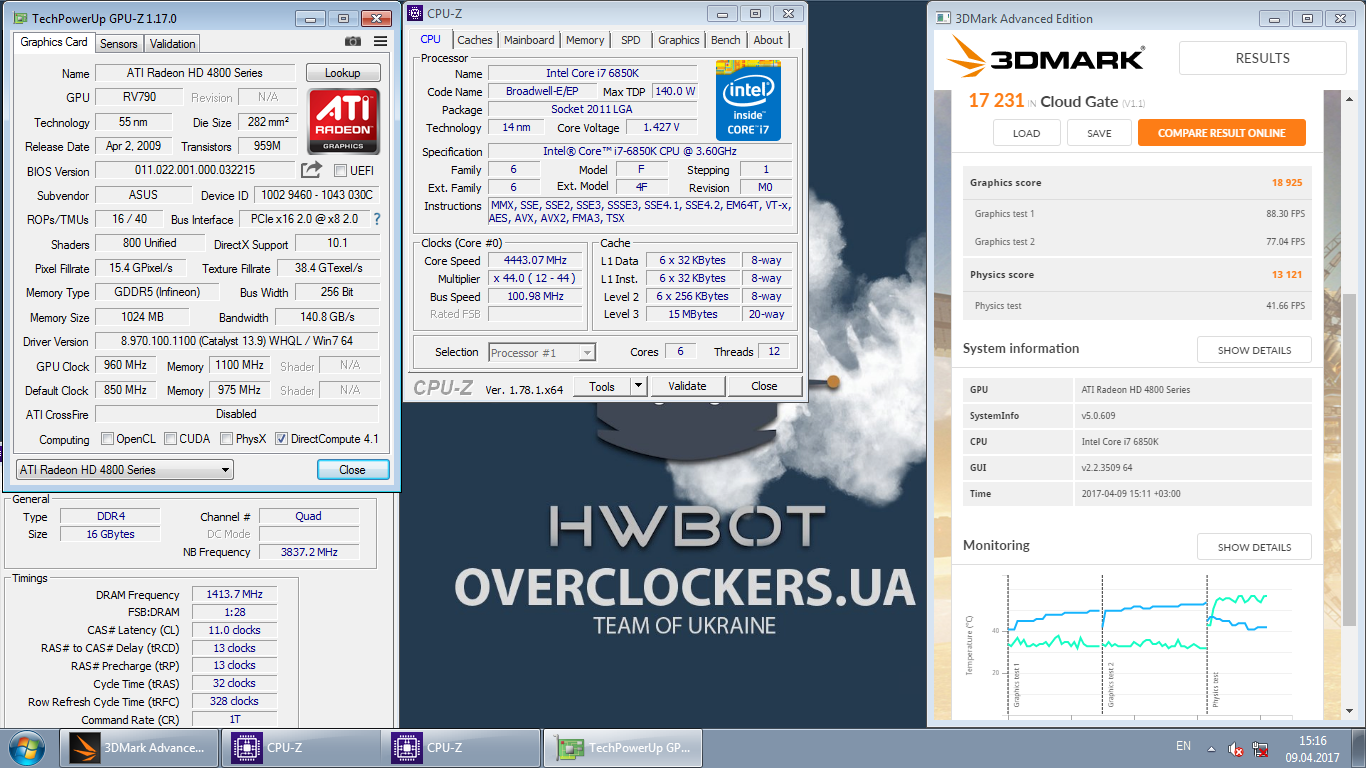Open the Bench tab in CPU-Z

tap(726, 40)
